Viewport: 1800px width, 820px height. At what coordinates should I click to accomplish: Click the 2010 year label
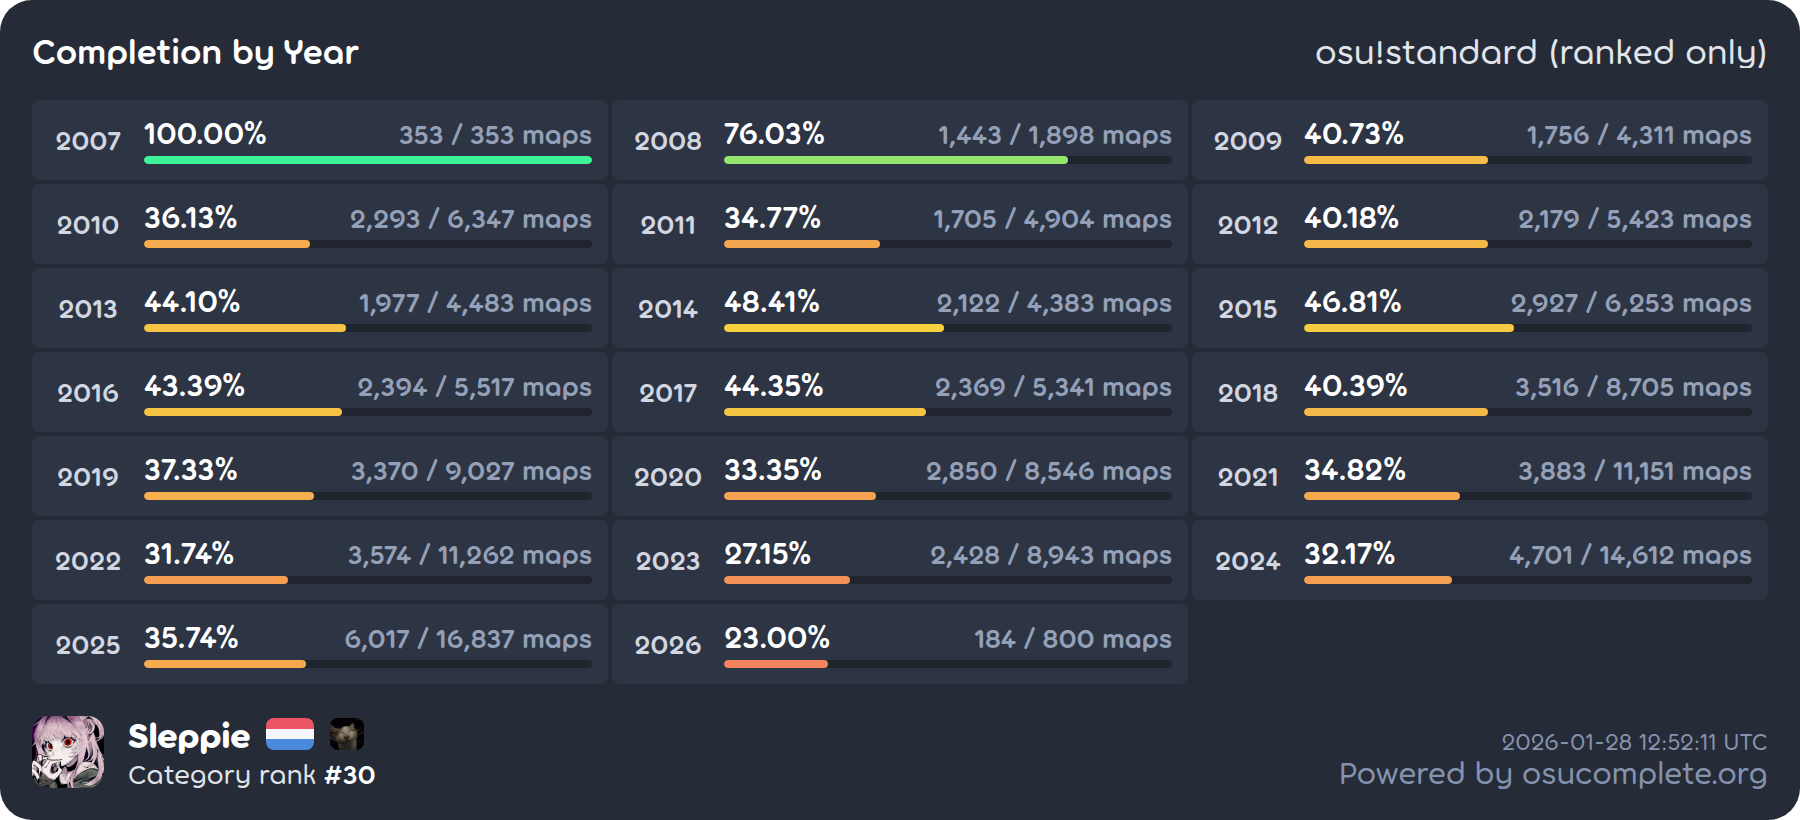(x=88, y=225)
